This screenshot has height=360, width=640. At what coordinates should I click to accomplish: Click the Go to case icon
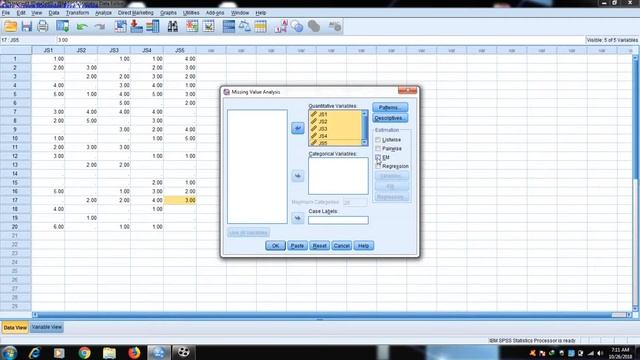point(120,27)
